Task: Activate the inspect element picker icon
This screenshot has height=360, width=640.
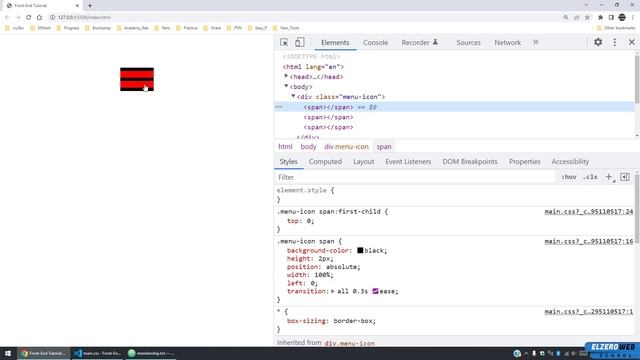Action: coord(284,42)
